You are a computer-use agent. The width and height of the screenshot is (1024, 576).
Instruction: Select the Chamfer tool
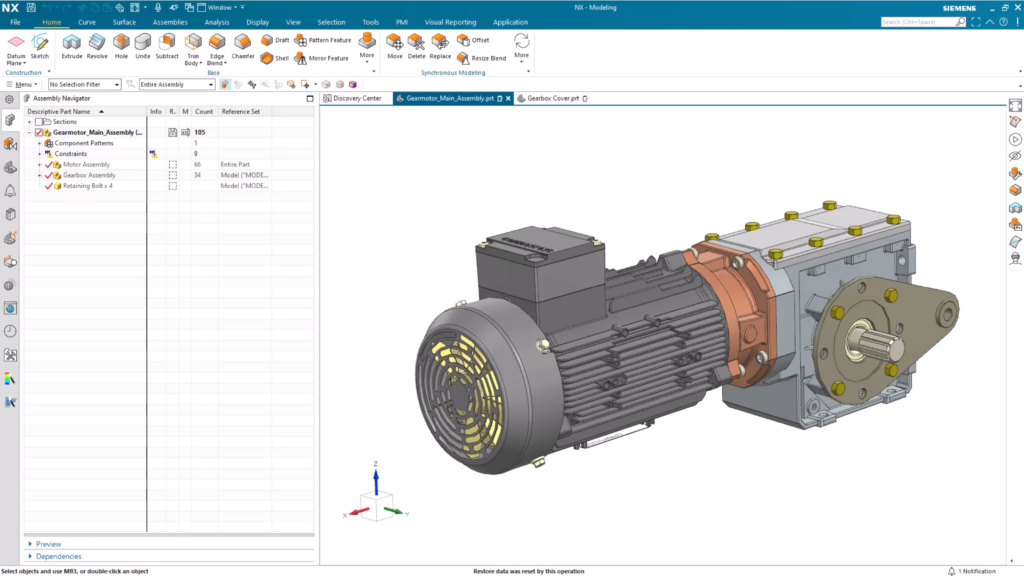click(242, 46)
